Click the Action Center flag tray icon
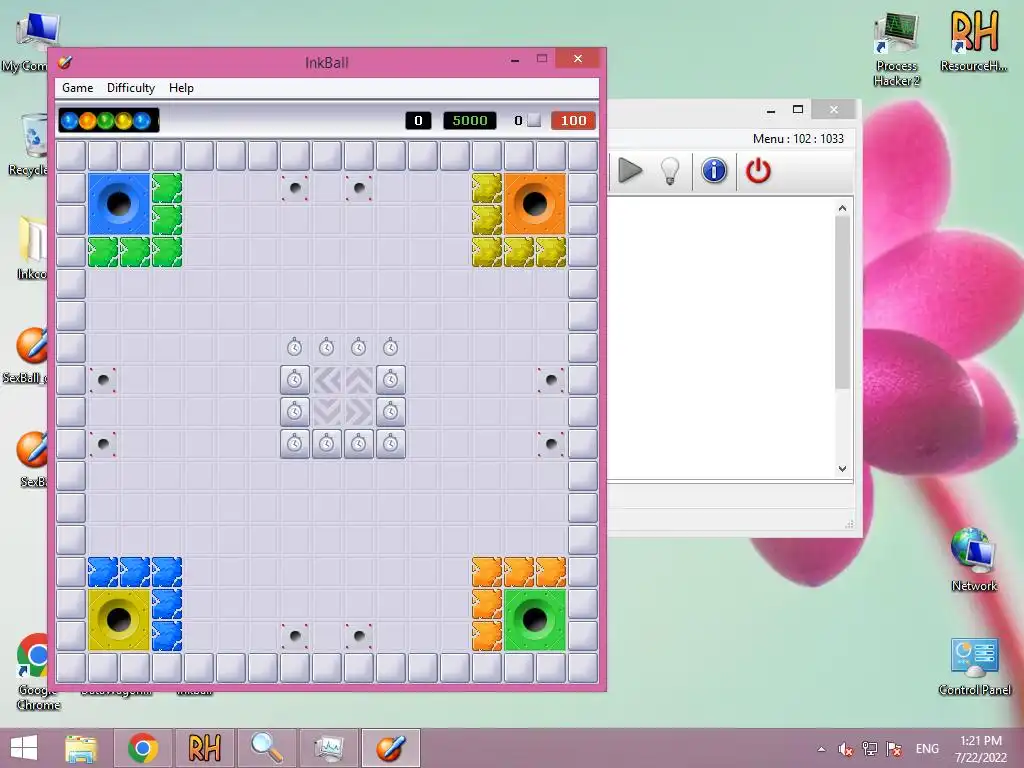This screenshot has height=768, width=1024. pos(894,749)
